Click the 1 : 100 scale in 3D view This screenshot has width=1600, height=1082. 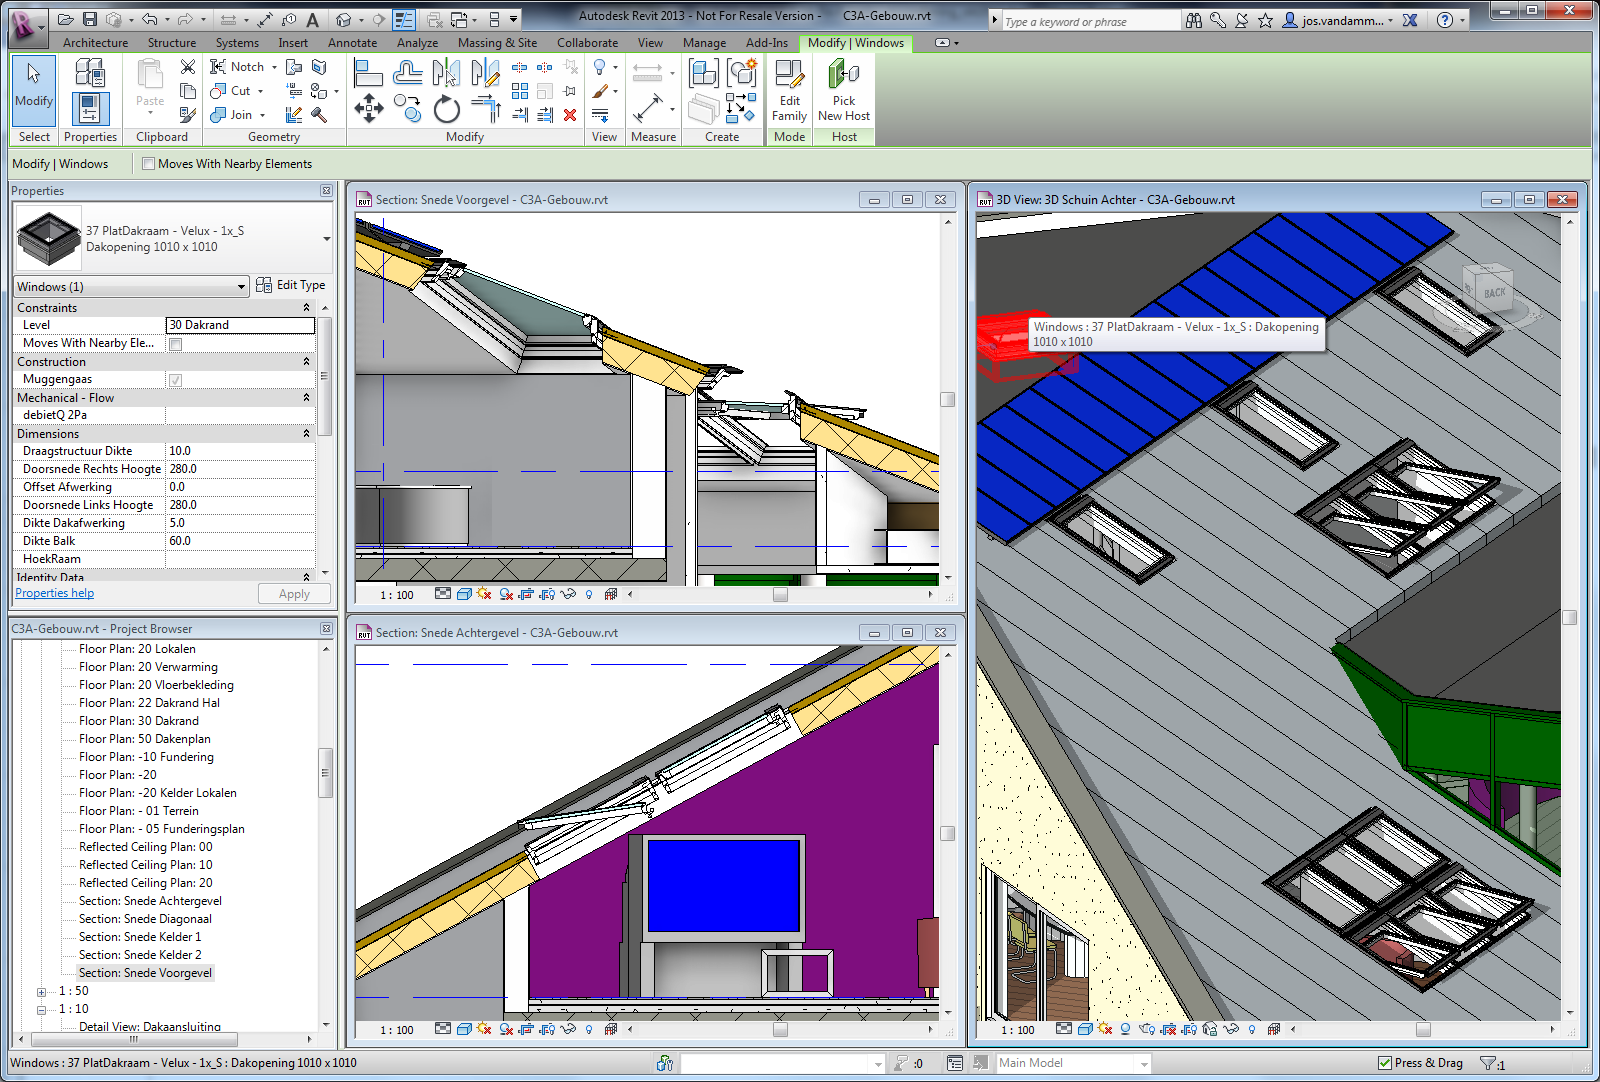[1018, 1030]
